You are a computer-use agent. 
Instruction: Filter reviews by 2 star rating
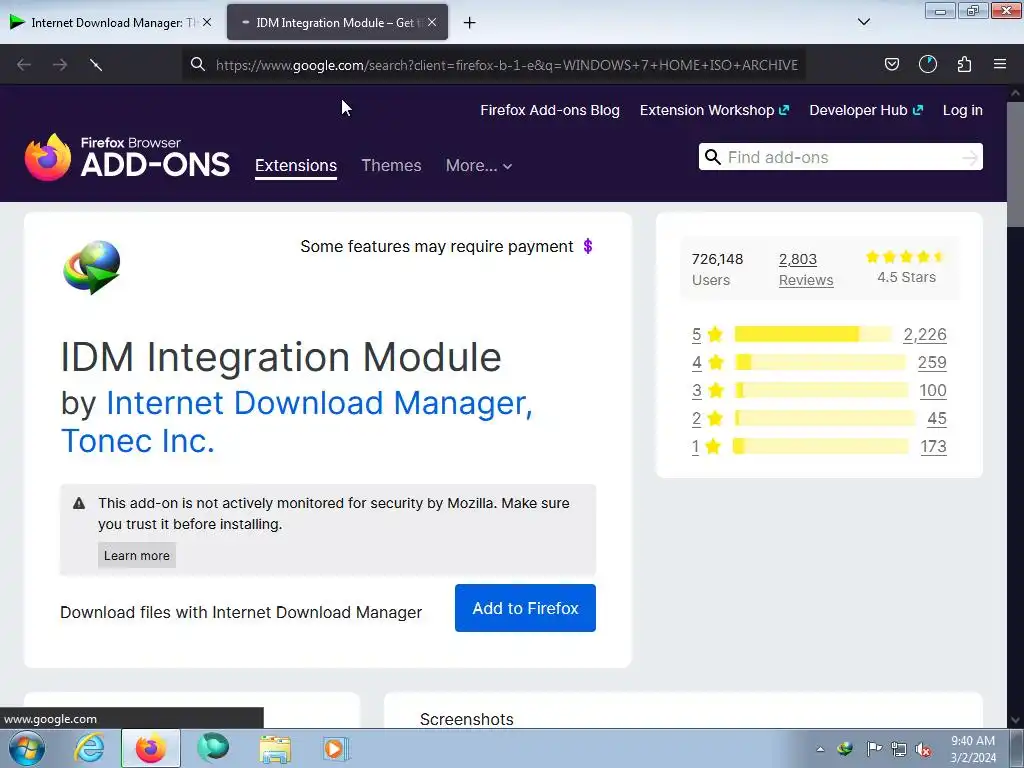click(707, 419)
